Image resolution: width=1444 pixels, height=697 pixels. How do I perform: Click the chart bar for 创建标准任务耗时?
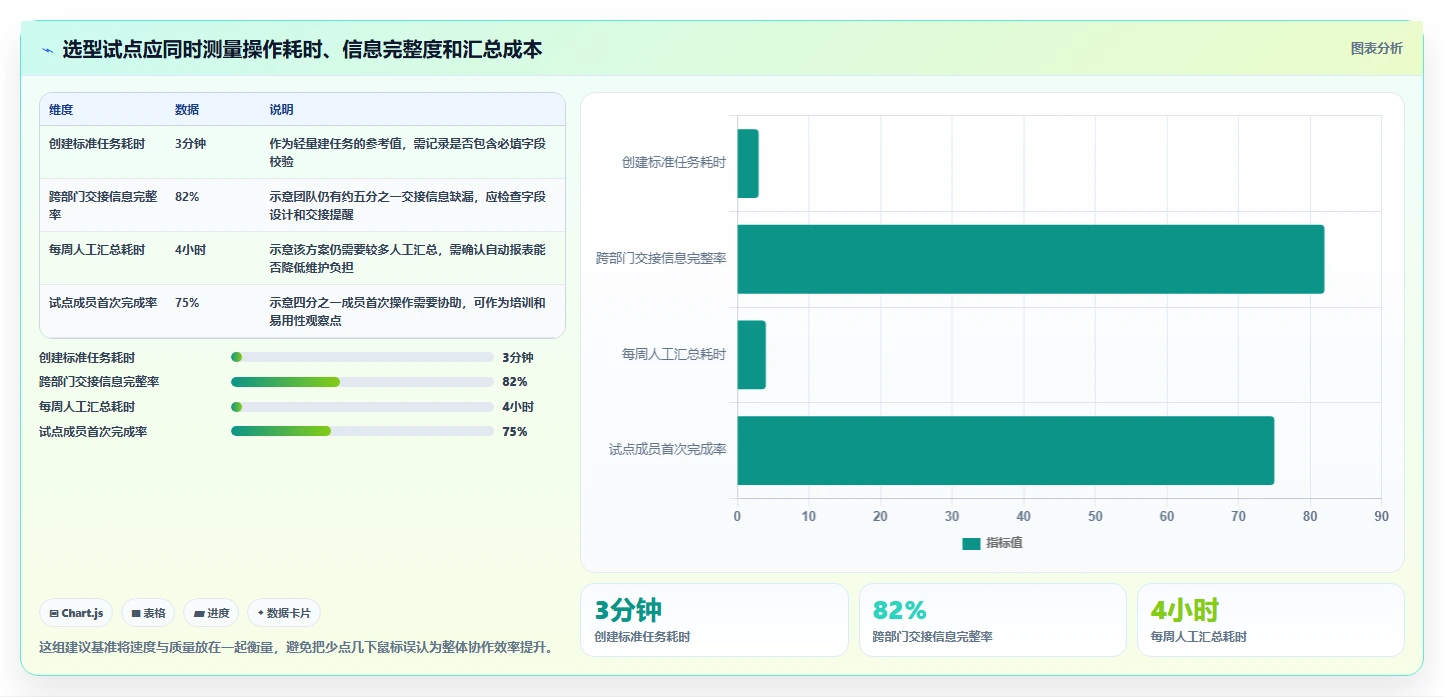pyautogui.click(x=748, y=163)
